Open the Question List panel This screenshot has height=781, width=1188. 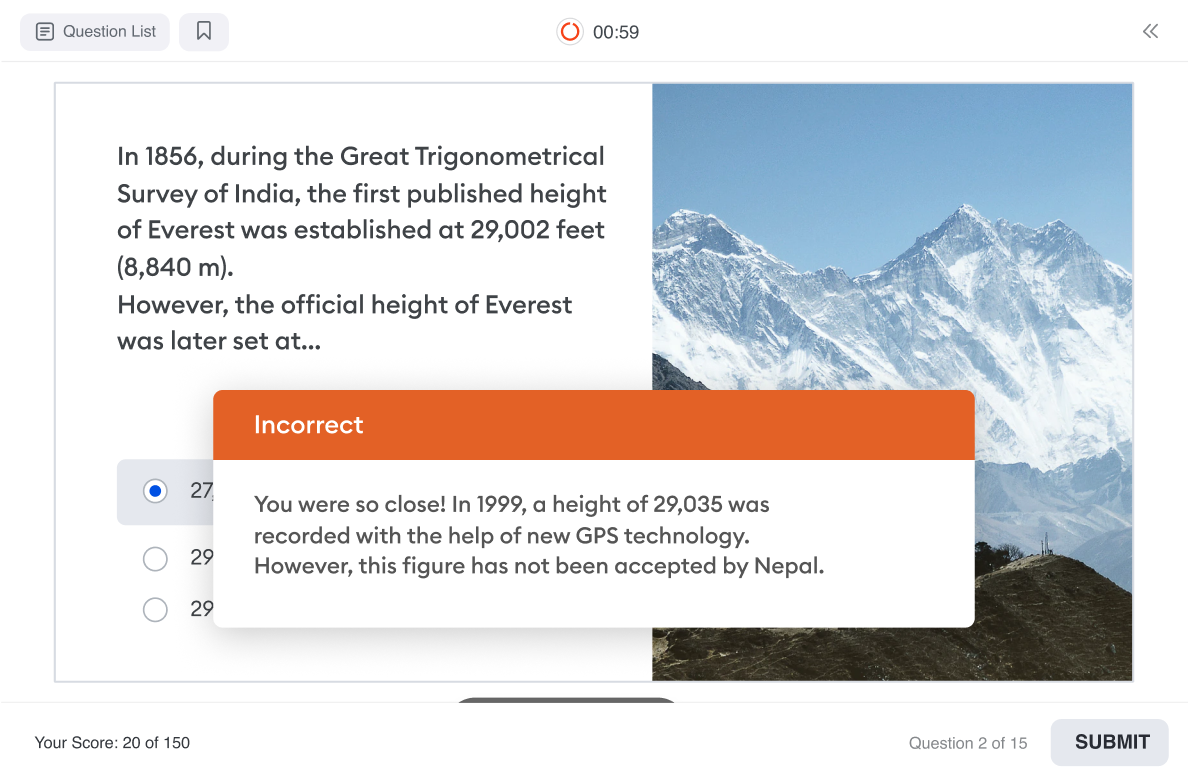point(95,32)
